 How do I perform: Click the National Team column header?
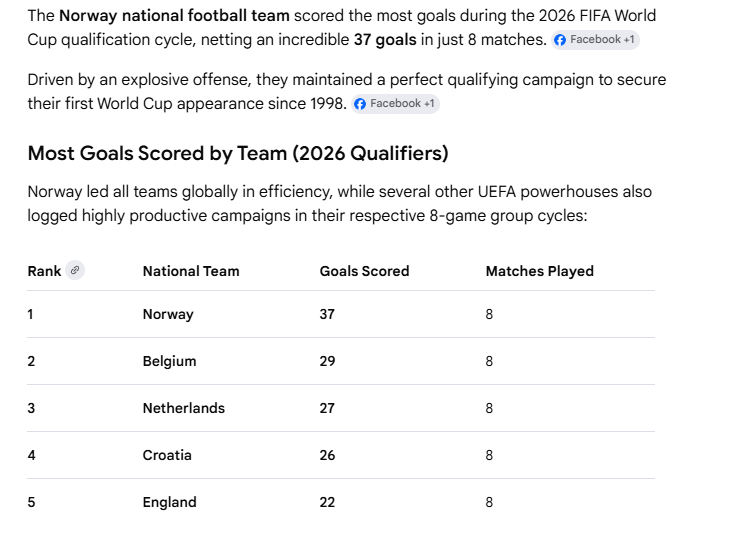coord(191,271)
